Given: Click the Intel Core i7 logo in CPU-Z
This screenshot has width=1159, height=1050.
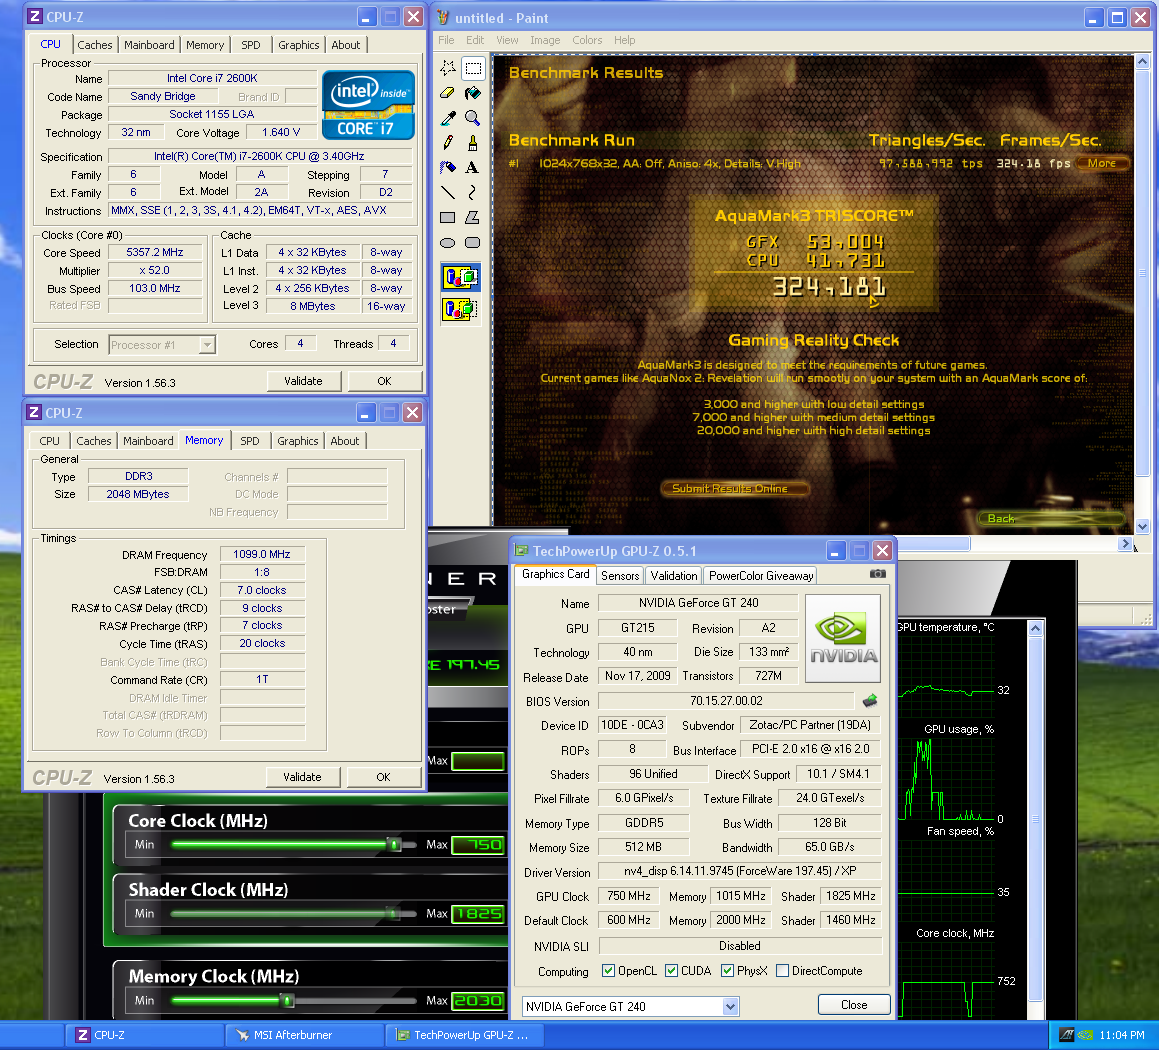Looking at the screenshot, I should [x=368, y=105].
